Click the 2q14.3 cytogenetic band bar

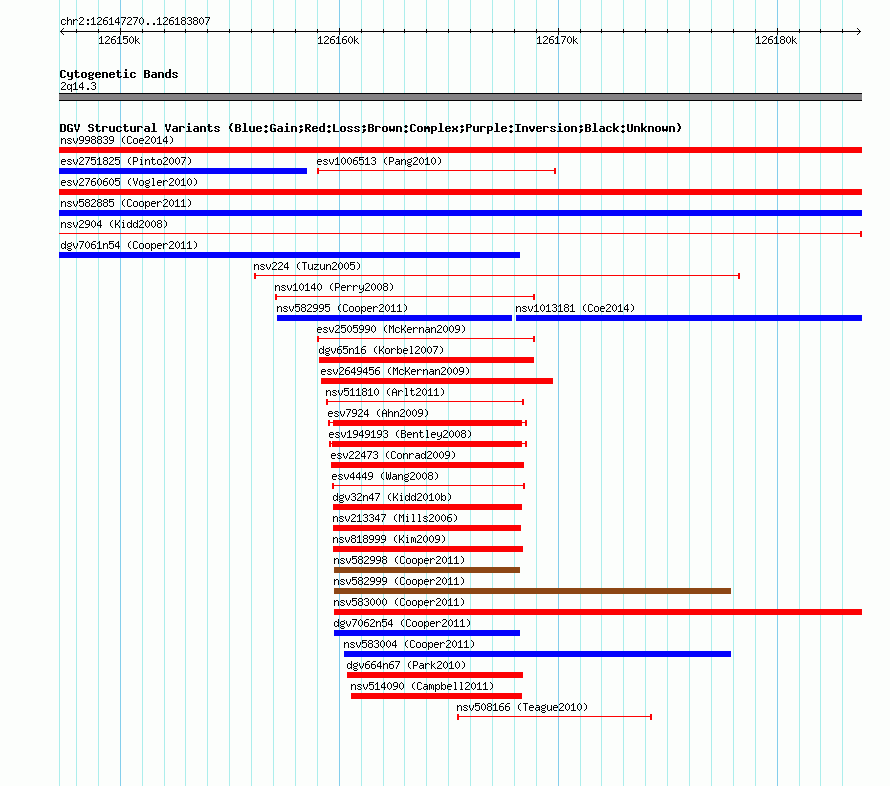click(460, 97)
